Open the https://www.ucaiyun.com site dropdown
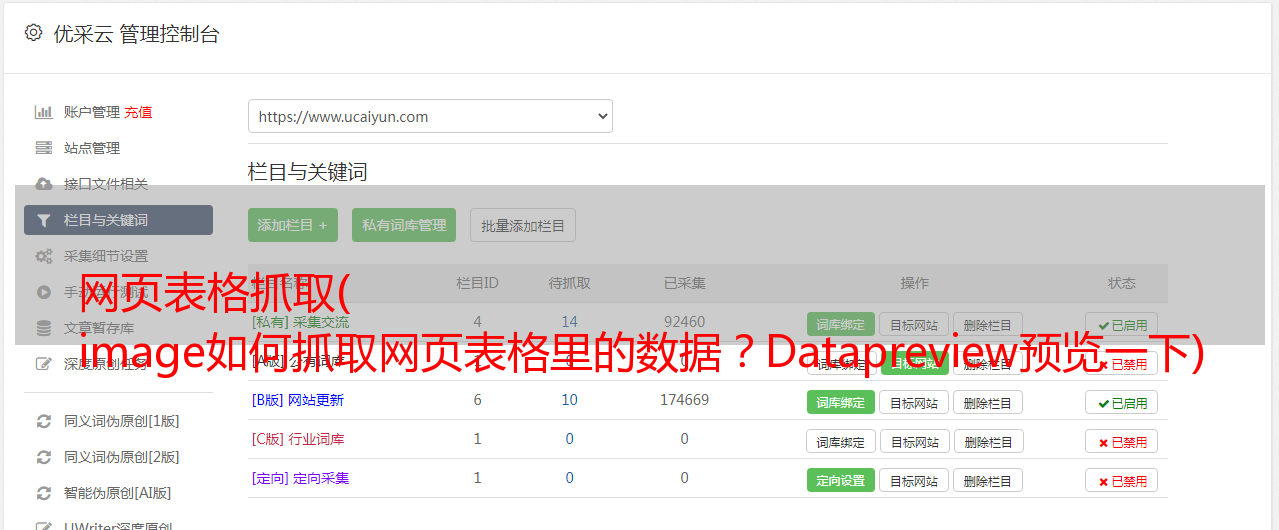The height and width of the screenshot is (530, 1279). tap(430, 116)
